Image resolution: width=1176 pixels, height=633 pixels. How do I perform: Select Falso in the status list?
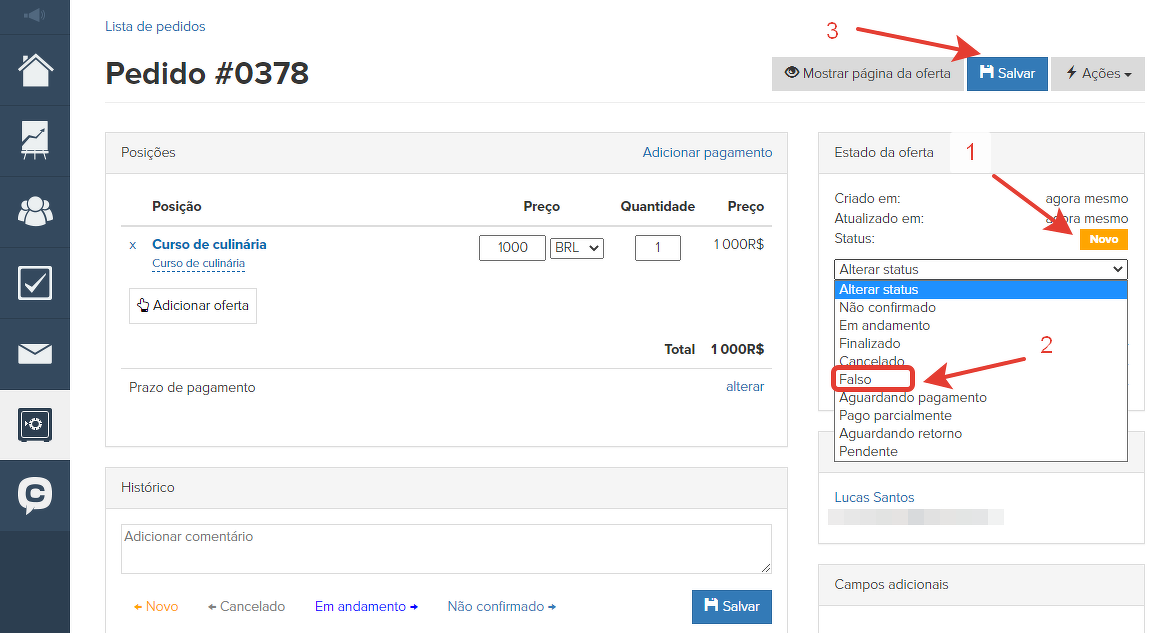tap(856, 380)
